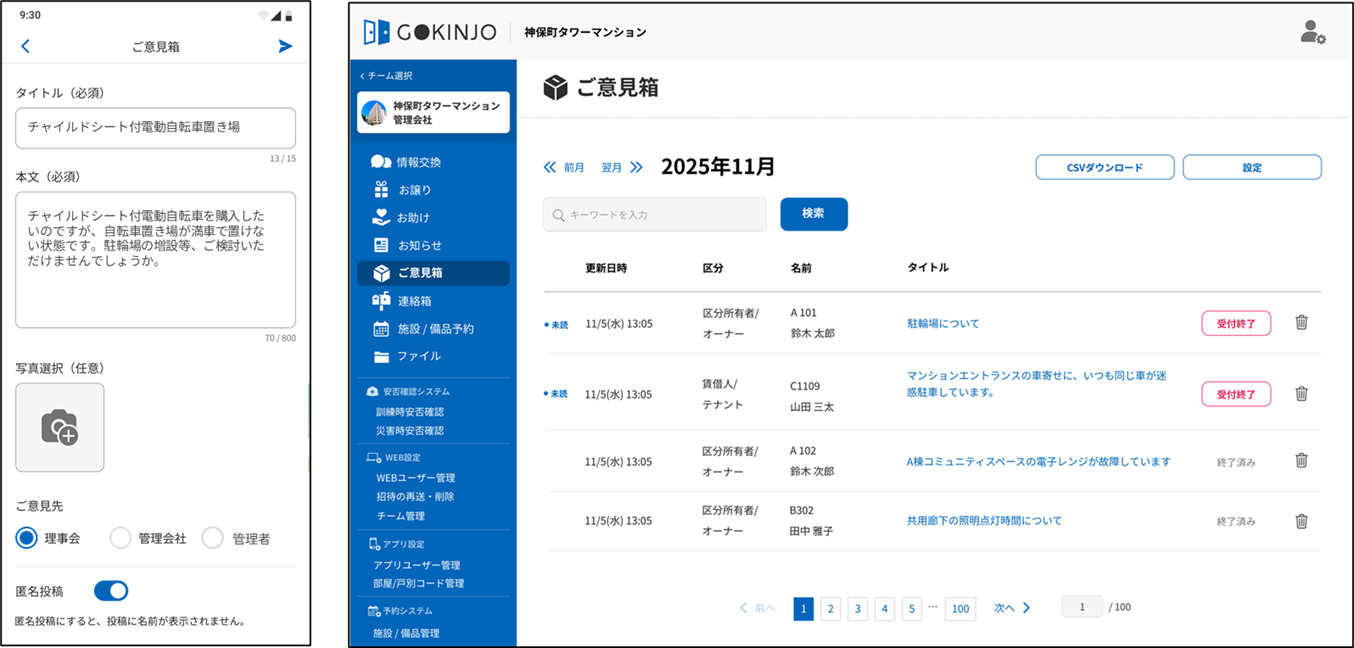Open 招待の再送・削除 in sidebar
Viewport: 1354px width, 648px height.
(416, 497)
